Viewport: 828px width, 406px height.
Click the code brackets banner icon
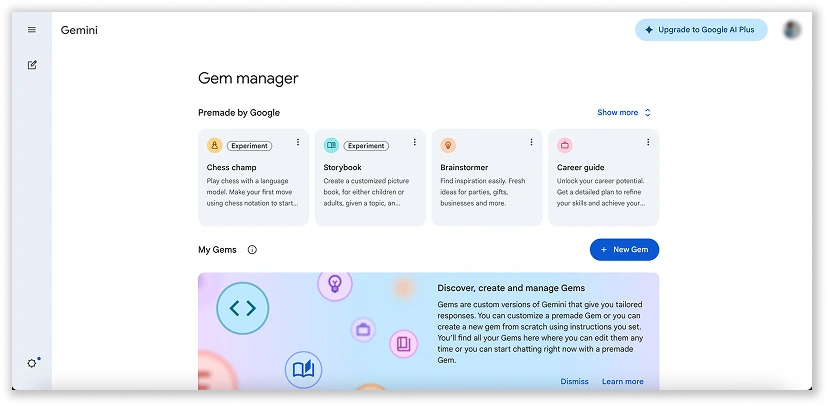[243, 308]
